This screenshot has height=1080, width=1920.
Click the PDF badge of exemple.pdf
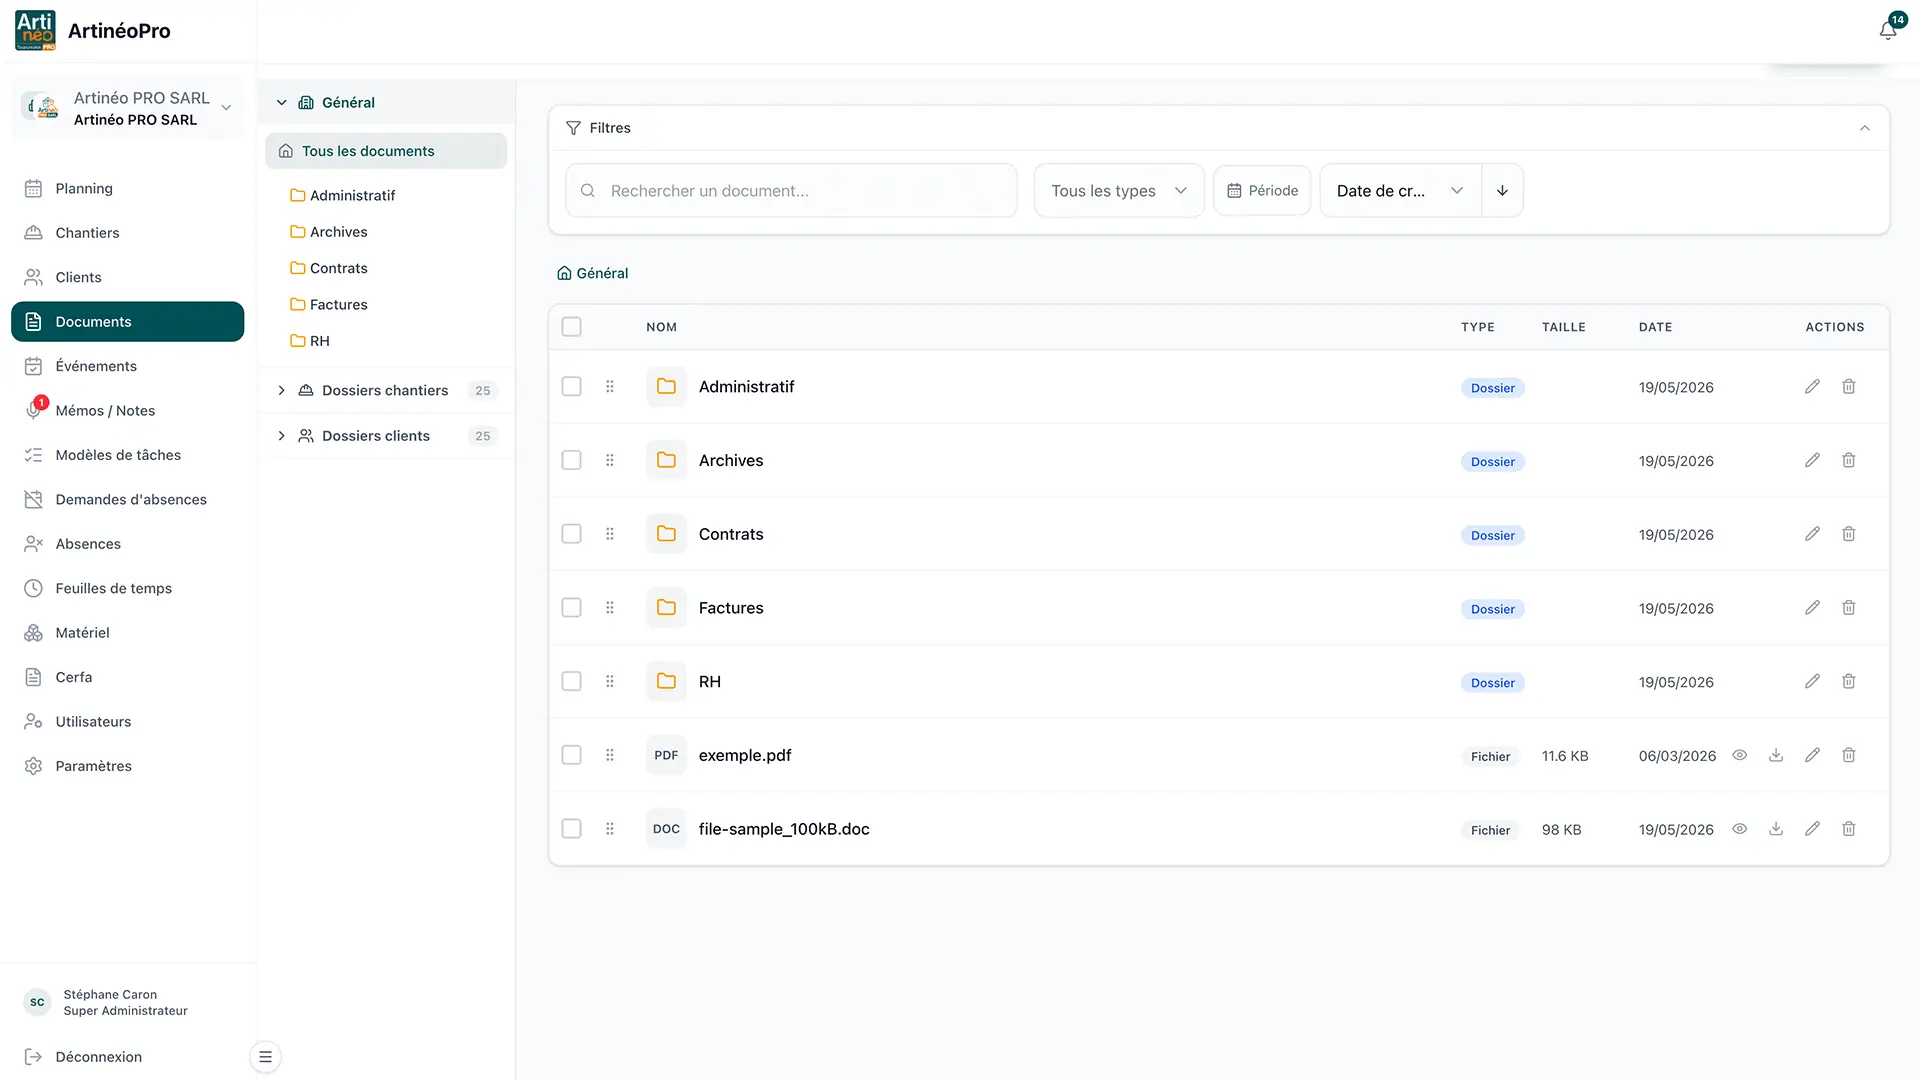[x=666, y=755]
